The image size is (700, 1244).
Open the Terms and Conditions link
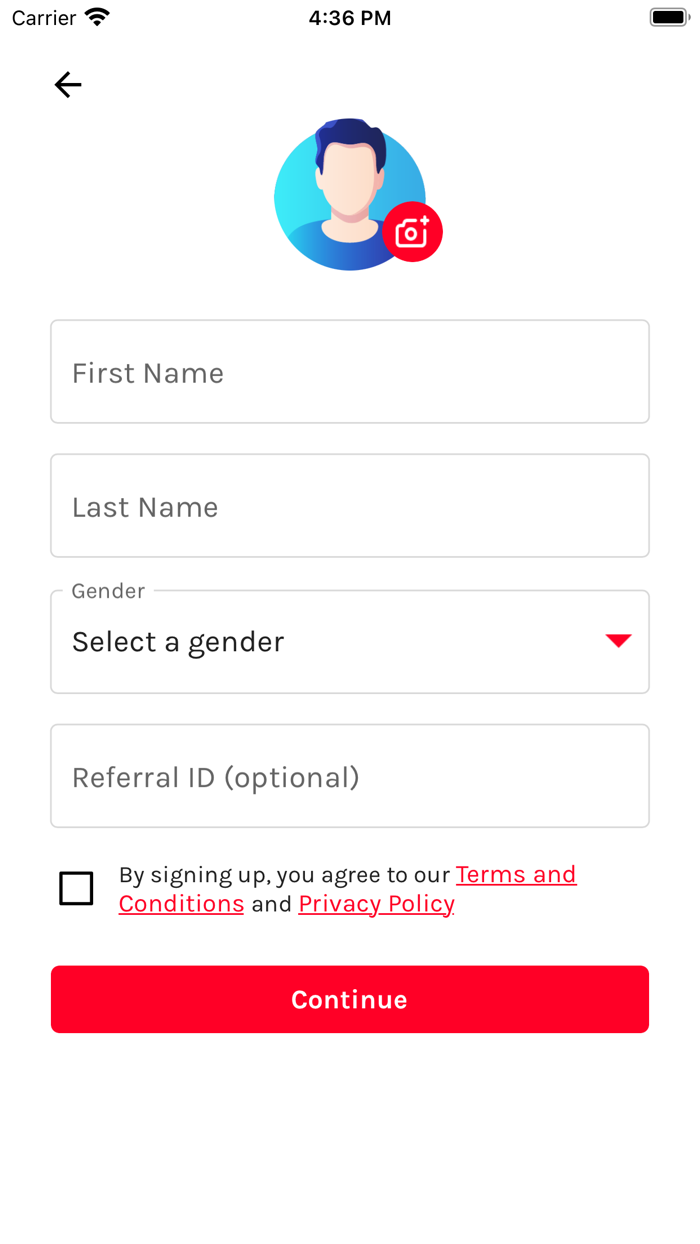tap(516, 874)
